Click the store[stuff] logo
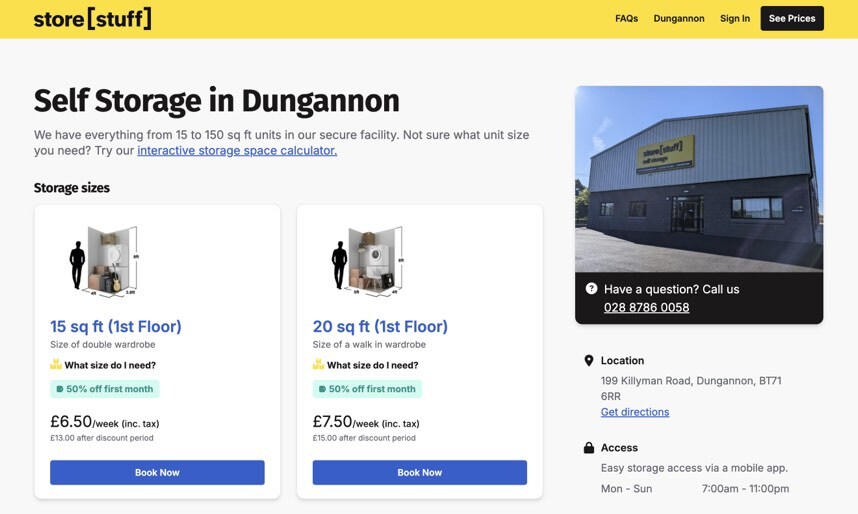The image size is (858, 514). click(92, 19)
